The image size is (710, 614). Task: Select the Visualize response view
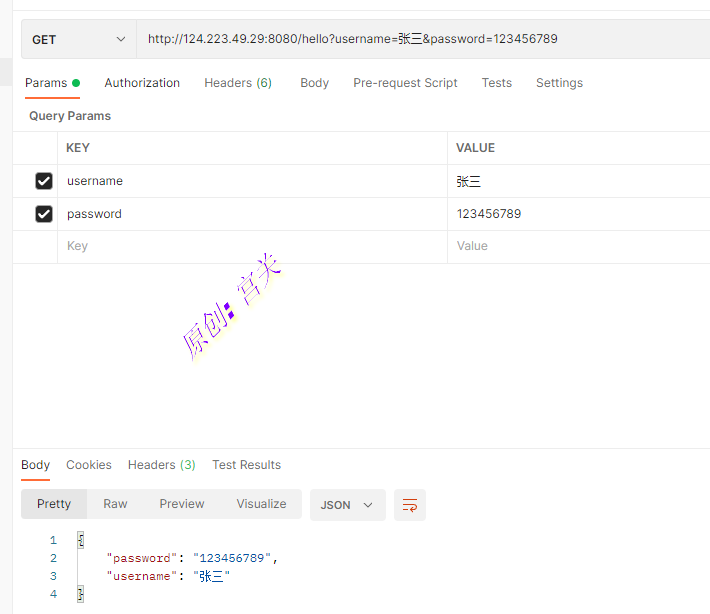[x=261, y=504]
